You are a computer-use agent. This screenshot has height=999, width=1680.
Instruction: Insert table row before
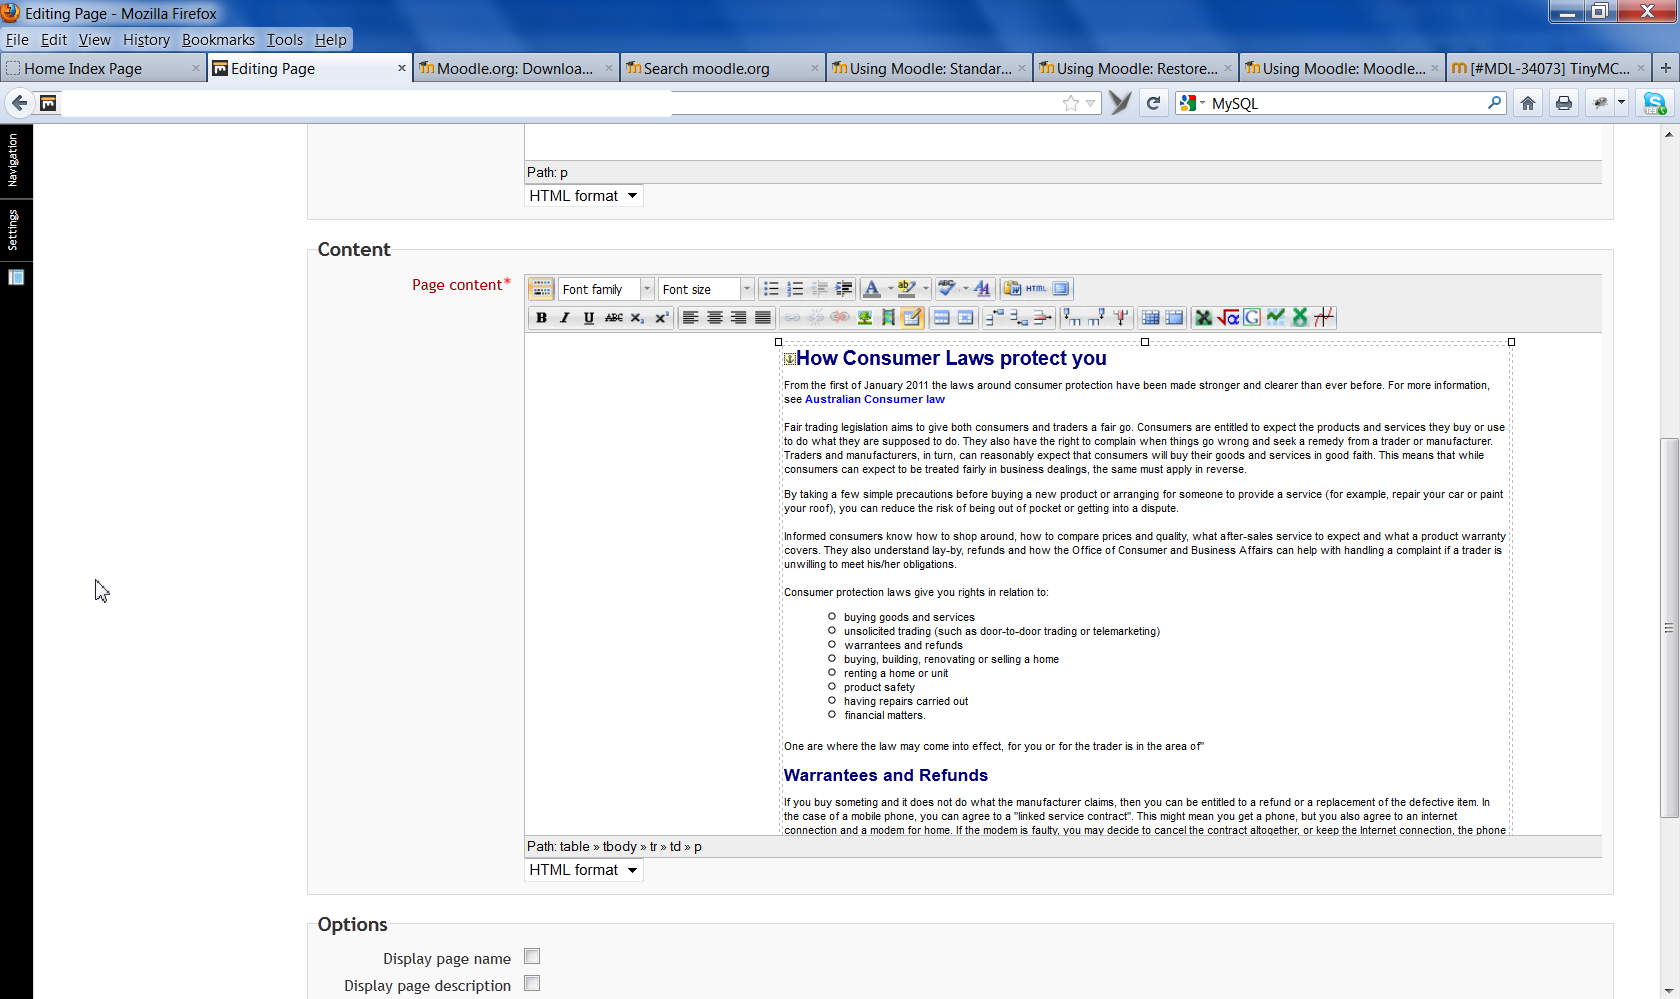point(995,317)
